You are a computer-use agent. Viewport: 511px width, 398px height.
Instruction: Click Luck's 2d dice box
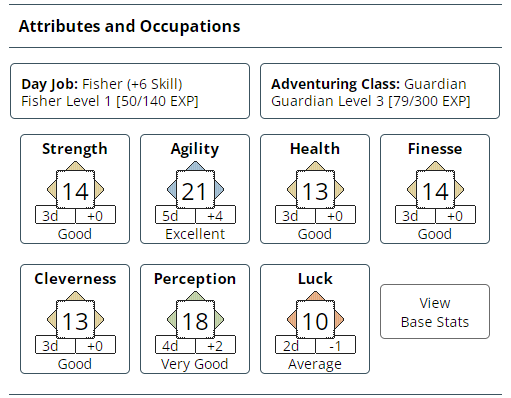click(295, 345)
